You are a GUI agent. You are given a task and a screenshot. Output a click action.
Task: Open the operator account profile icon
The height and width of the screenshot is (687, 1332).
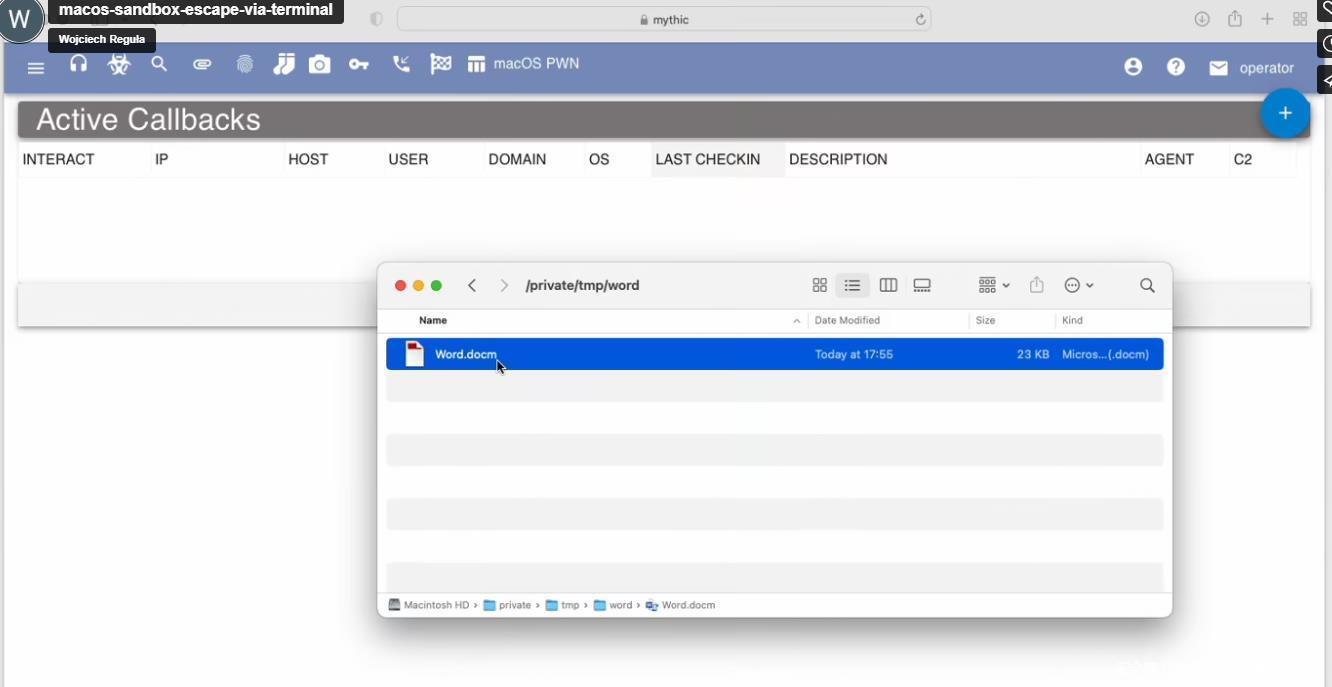pyautogui.click(x=1133, y=66)
